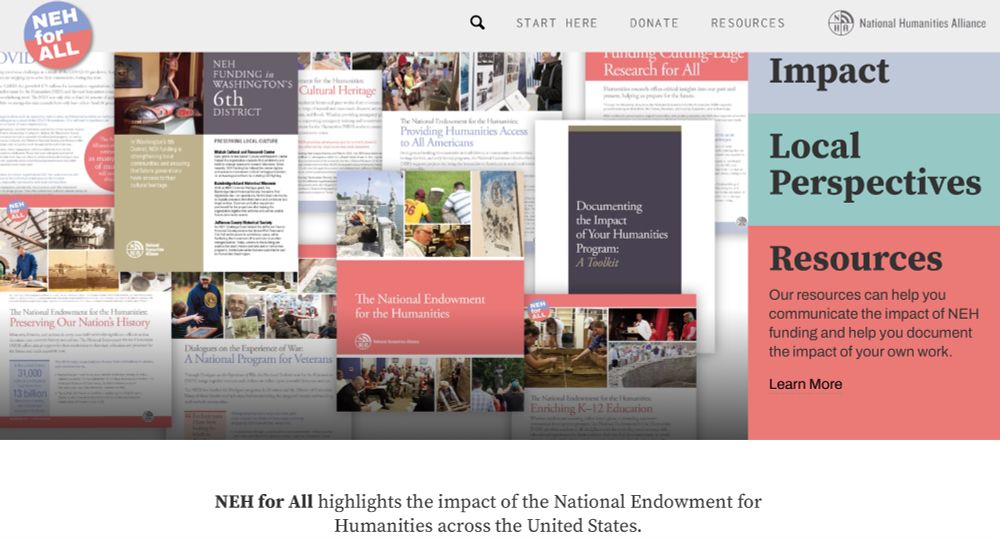The image size is (1000, 540).
Task: Click the NEH for All logo
Action: click(58, 34)
